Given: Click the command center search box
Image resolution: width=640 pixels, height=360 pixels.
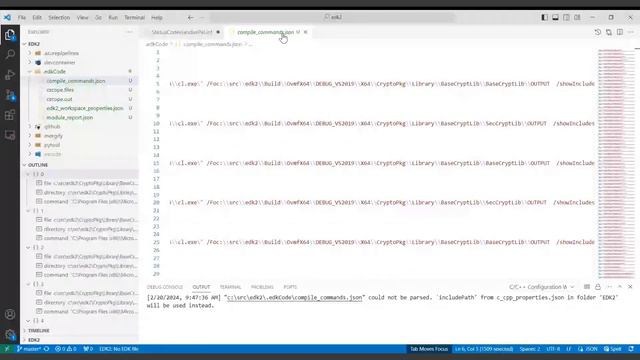Looking at the screenshot, I should [333, 17].
